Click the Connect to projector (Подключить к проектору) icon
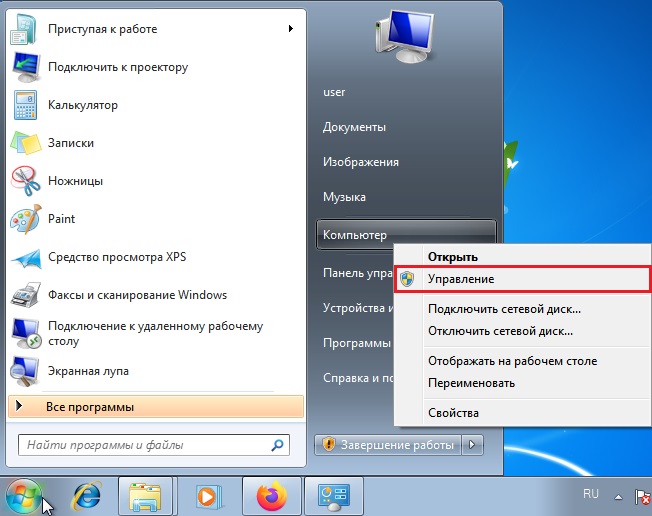This screenshot has width=652, height=516. [x=26, y=67]
